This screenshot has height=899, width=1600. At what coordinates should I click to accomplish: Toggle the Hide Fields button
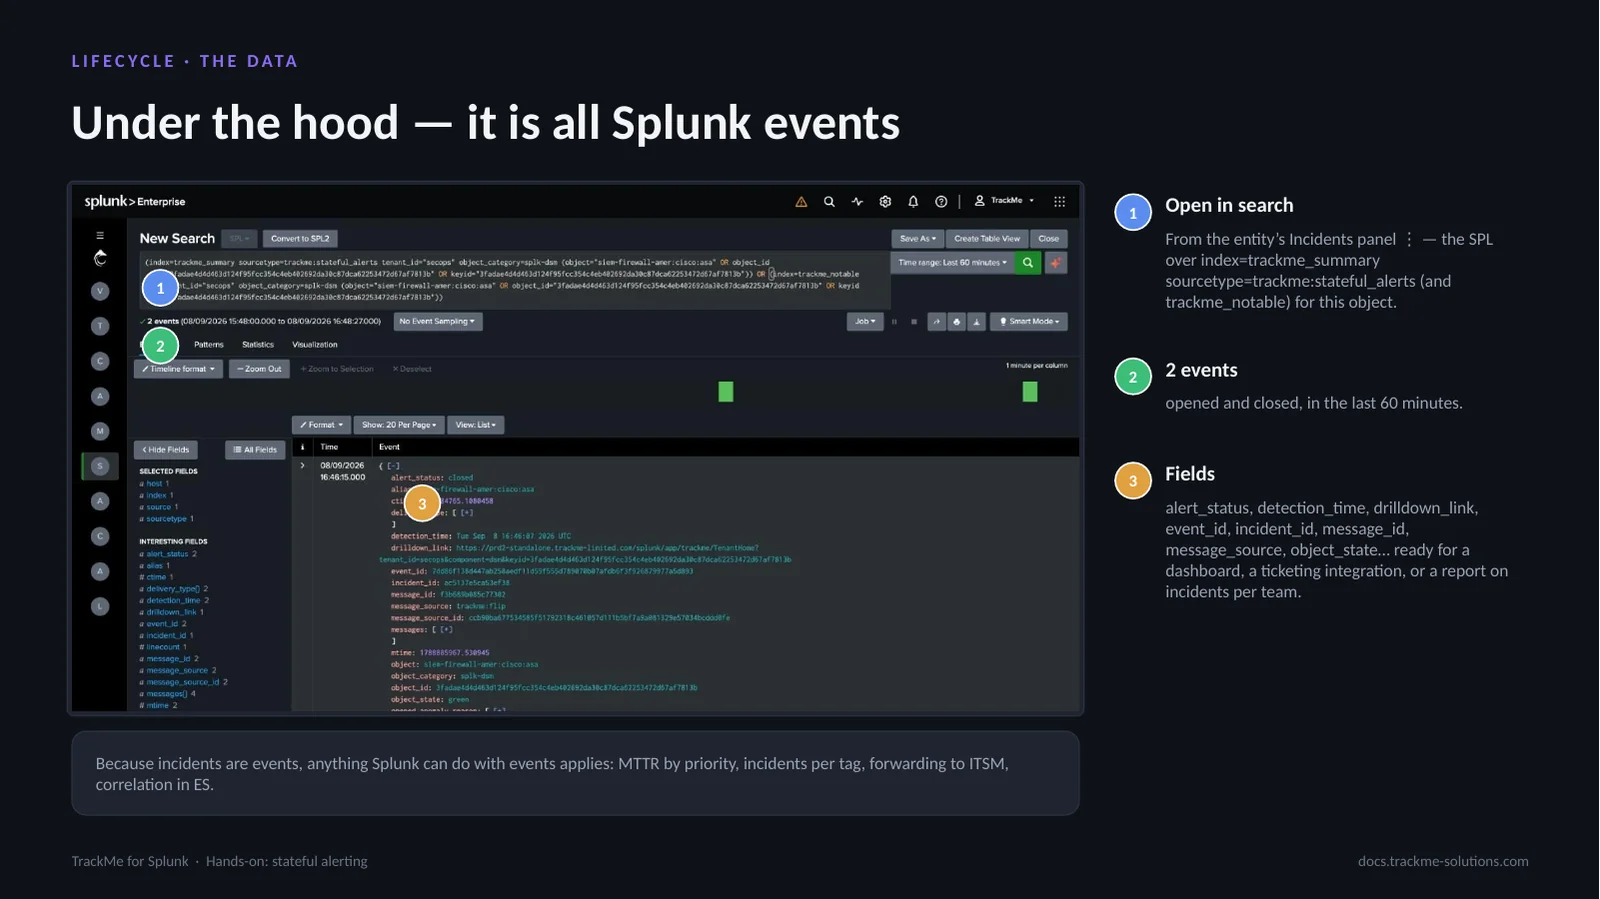coord(166,450)
